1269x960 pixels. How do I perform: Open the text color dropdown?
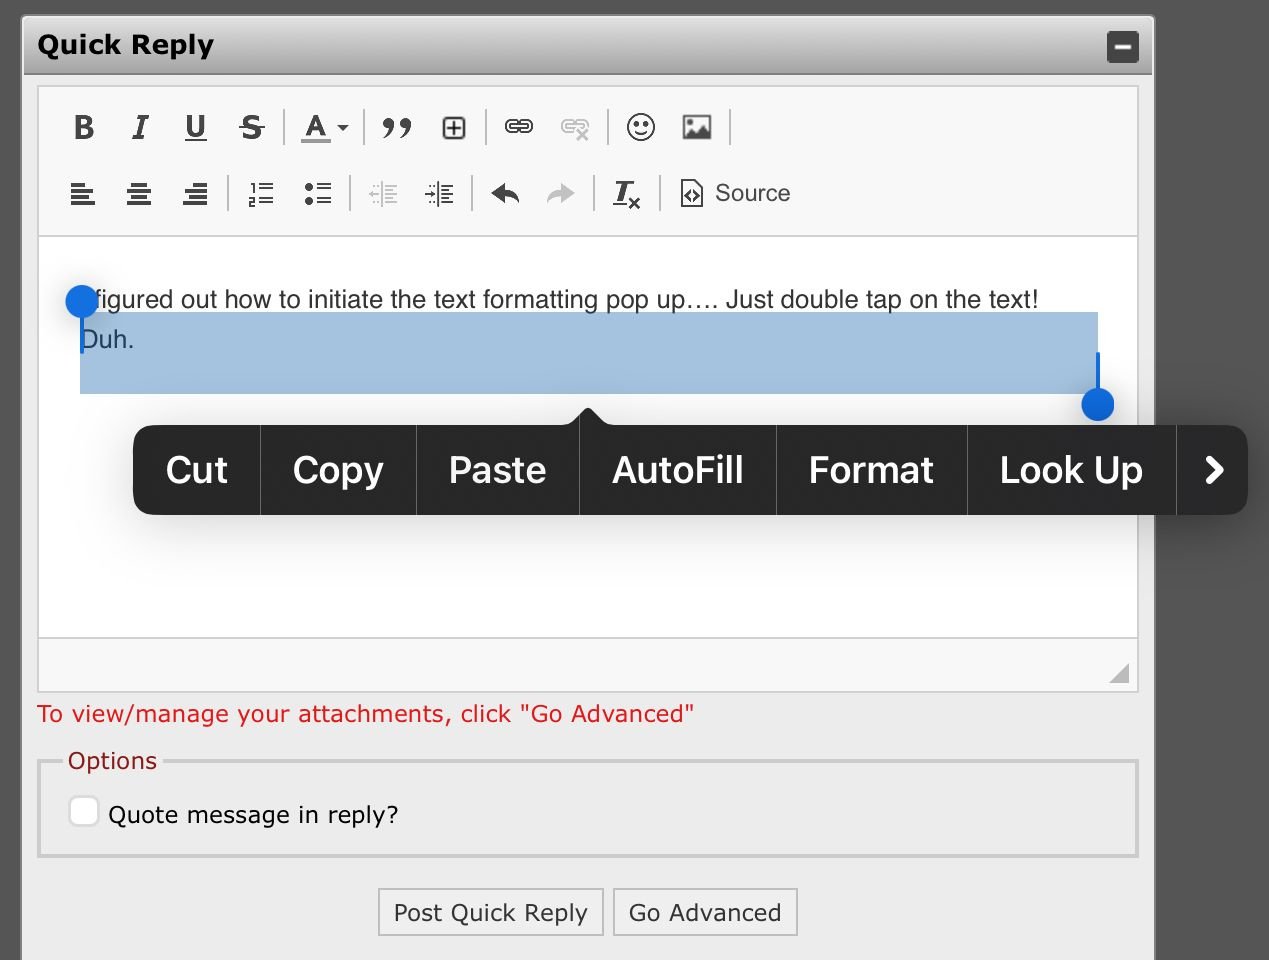325,127
